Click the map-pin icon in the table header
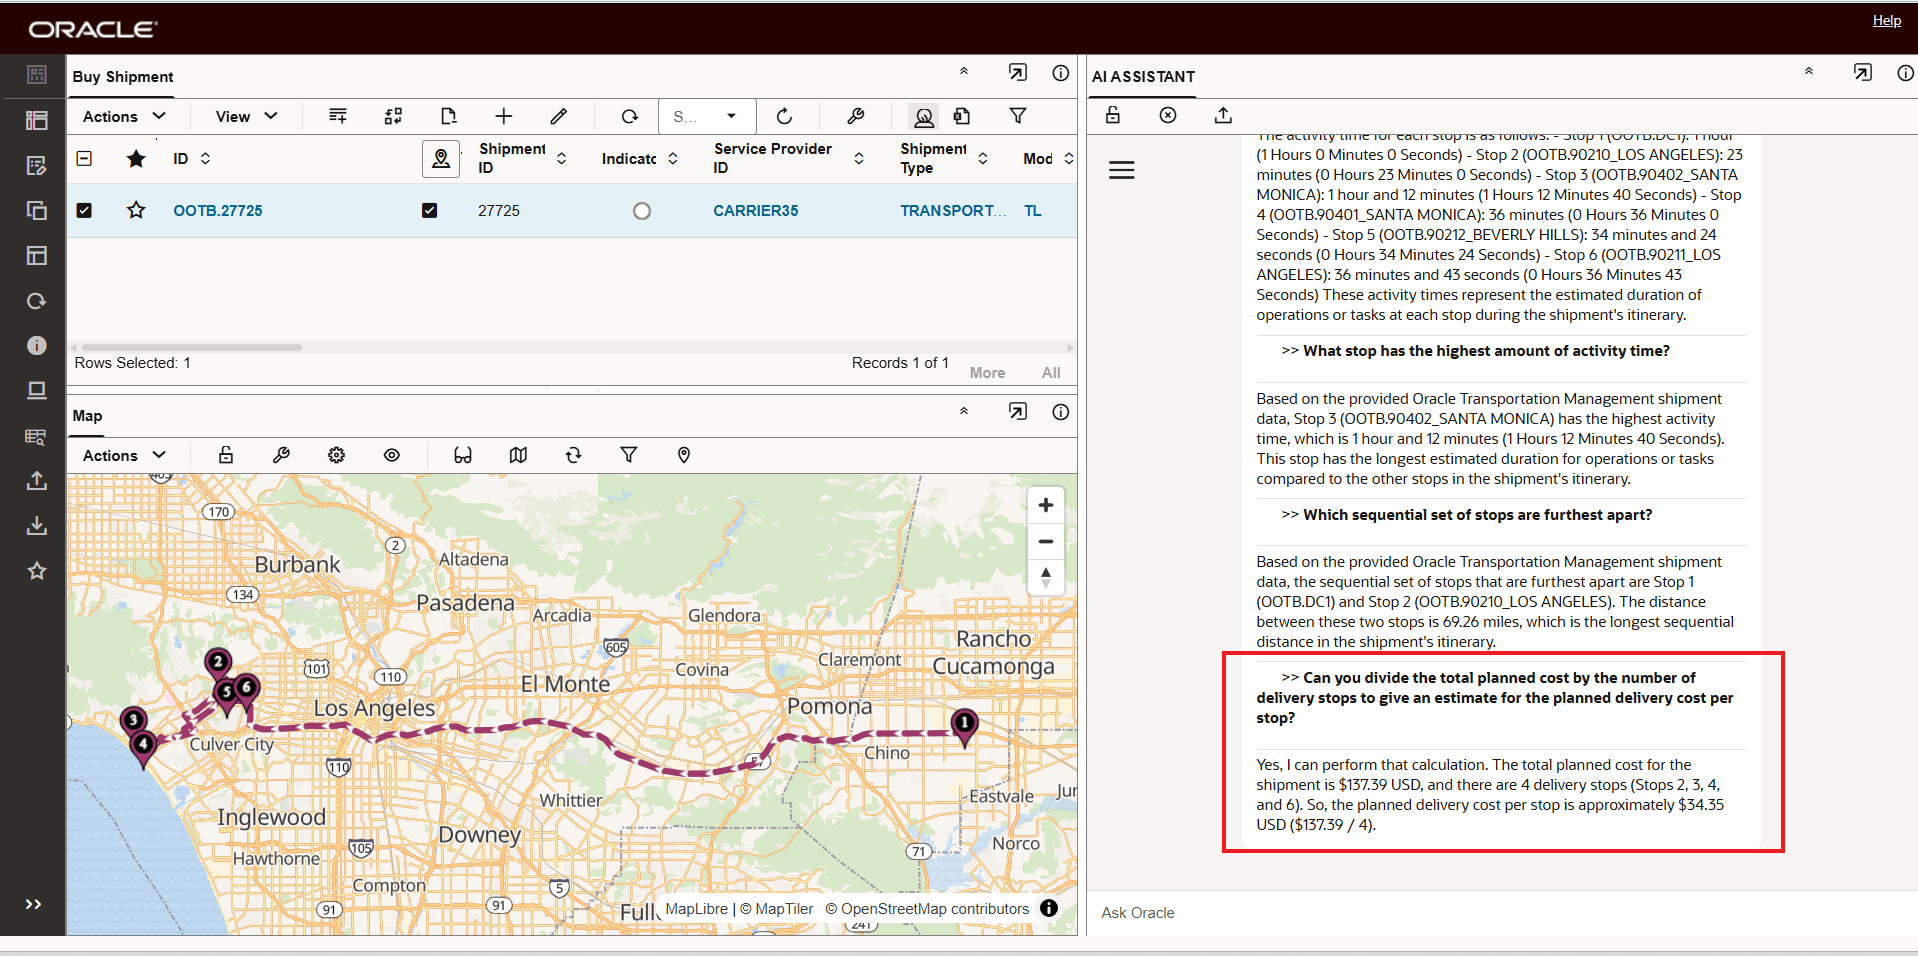Screen dimensions: 1918x956 [441, 158]
